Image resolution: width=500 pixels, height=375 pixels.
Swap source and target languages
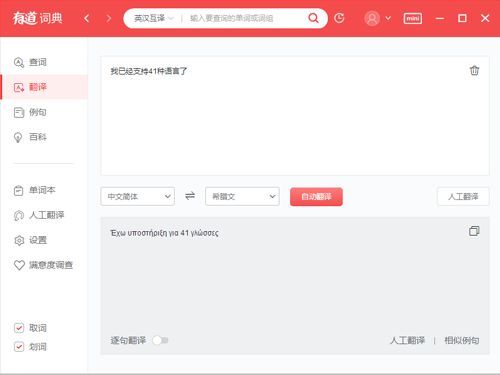coord(190,196)
